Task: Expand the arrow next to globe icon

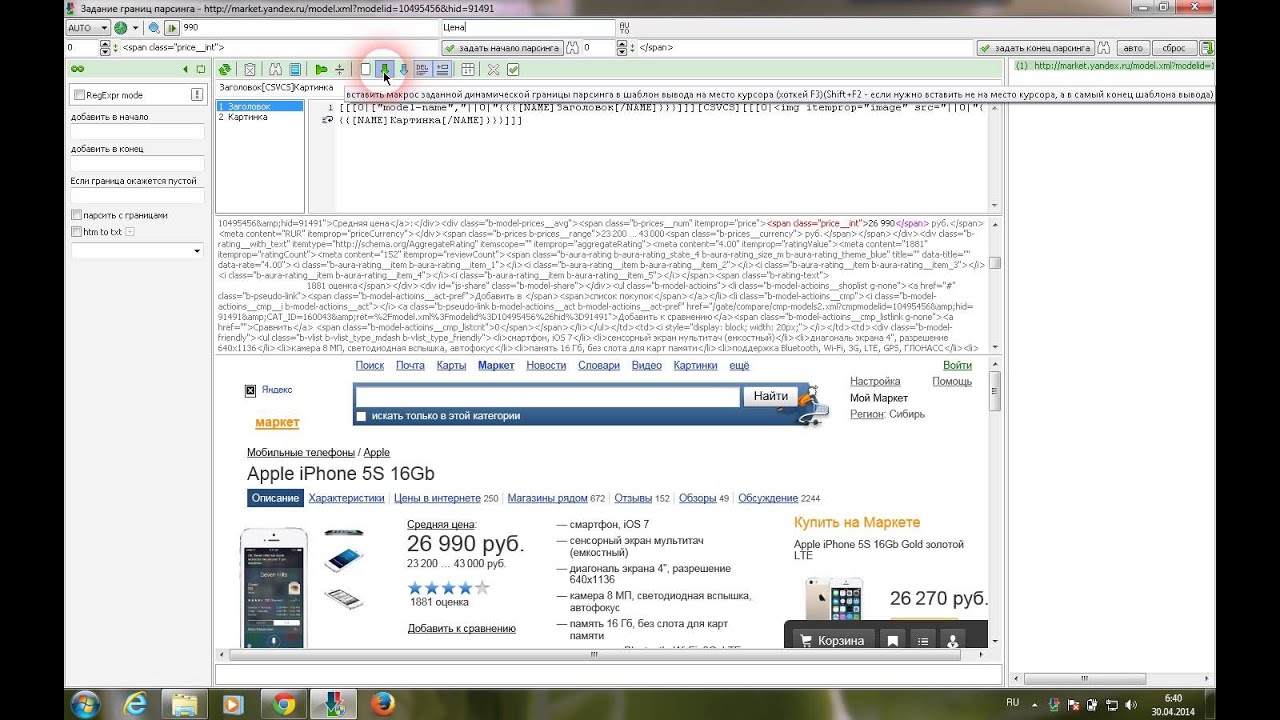Action: pos(136,28)
